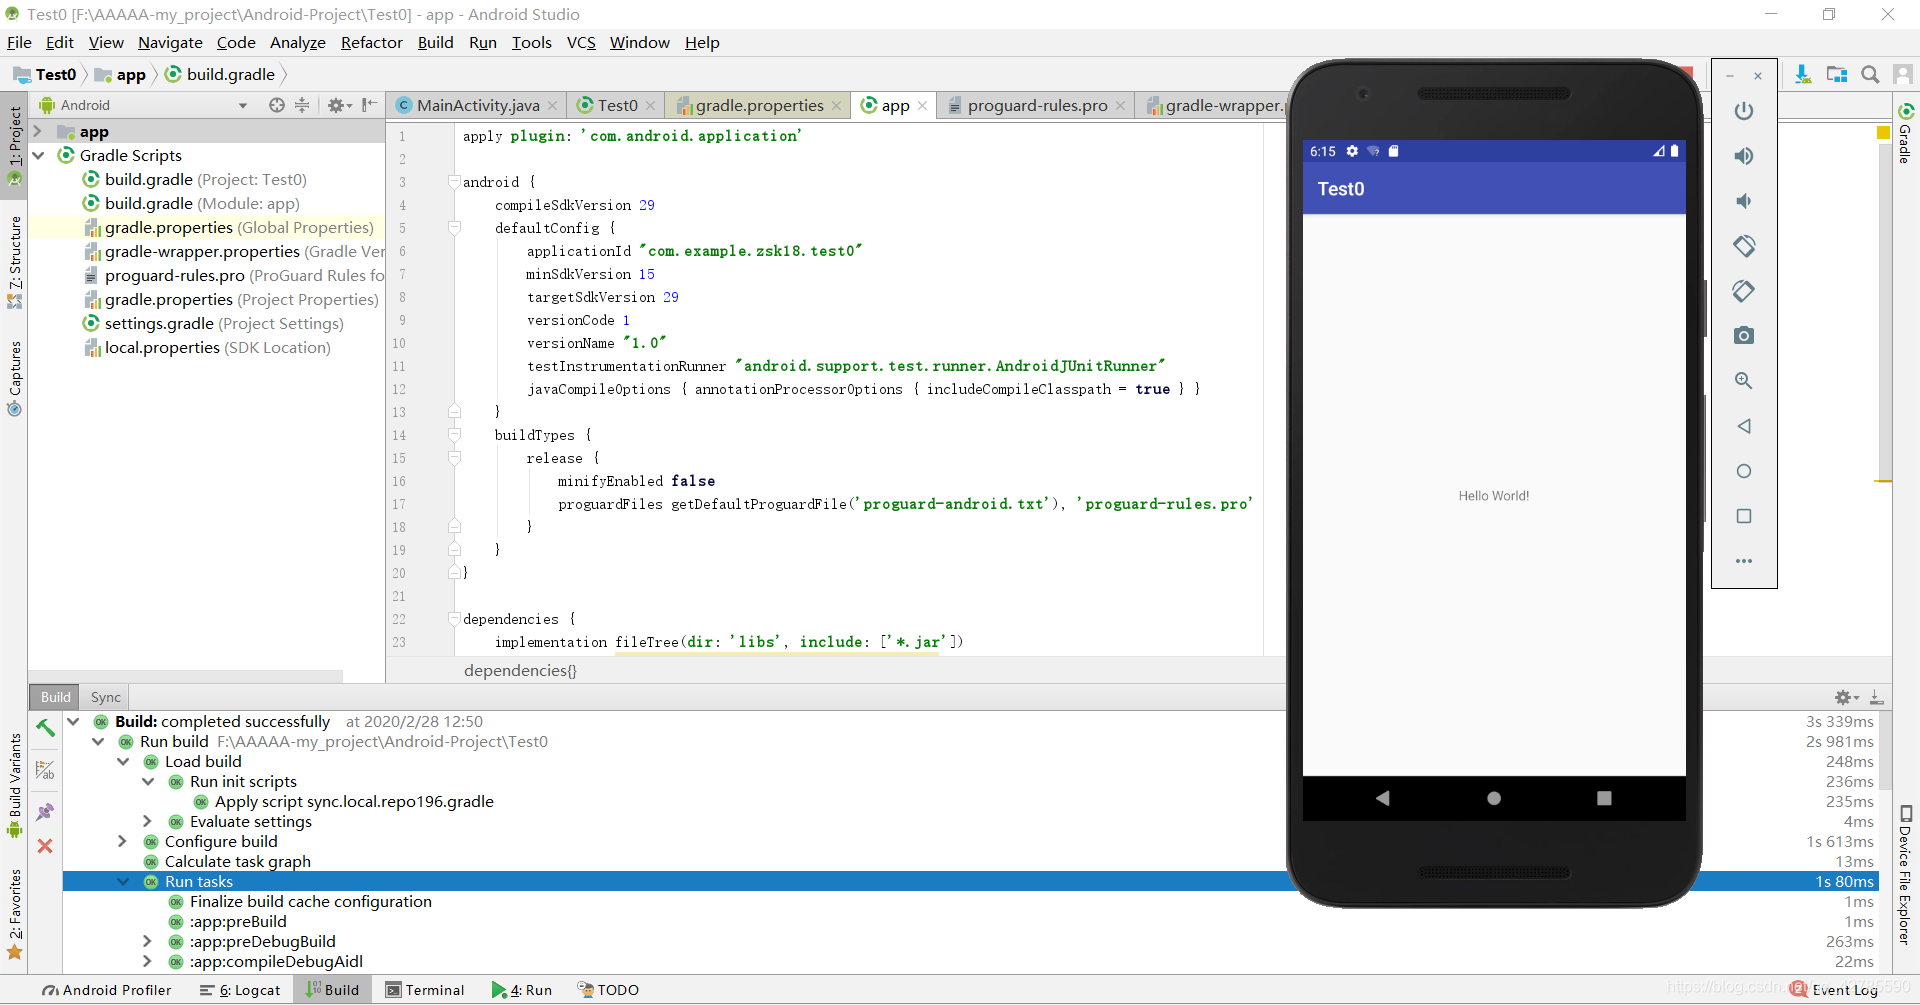Expand :app:preDebugBuild task node
Image resolution: width=1920 pixels, height=1005 pixels.
coord(148,941)
